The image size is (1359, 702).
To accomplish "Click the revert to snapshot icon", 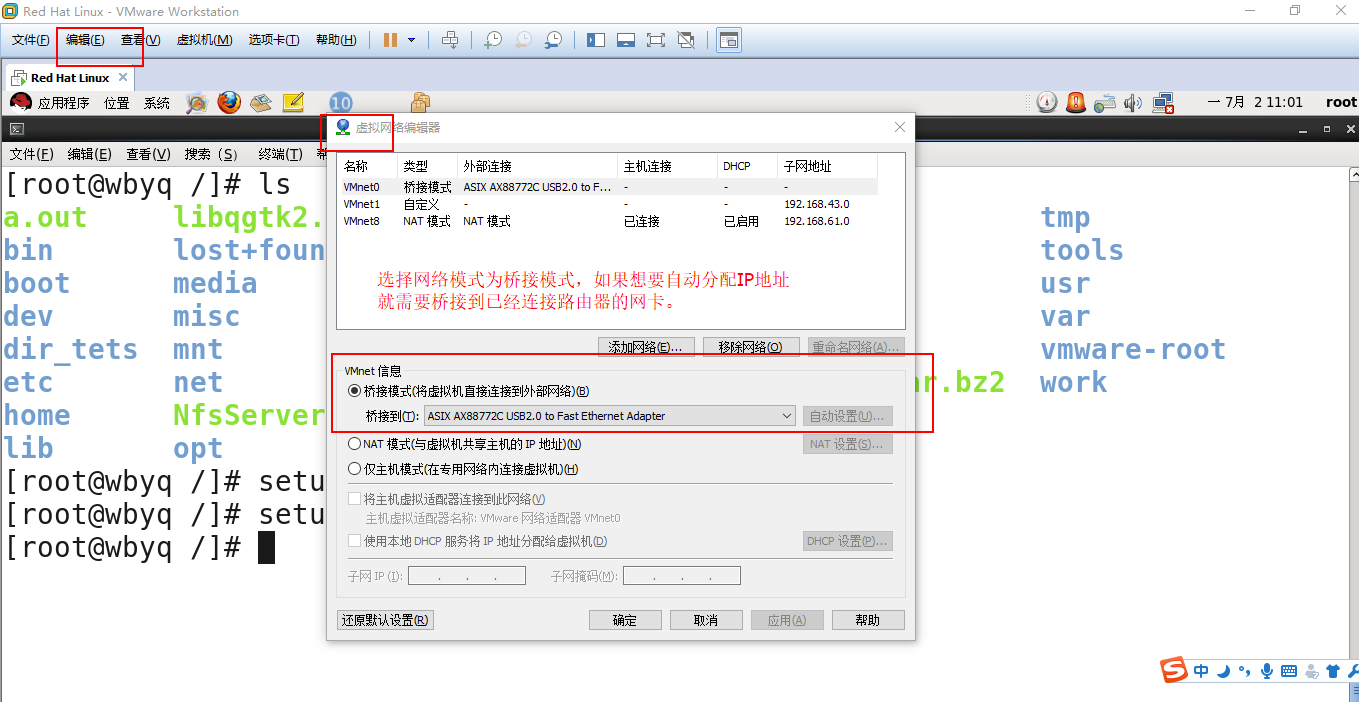I will coord(523,40).
